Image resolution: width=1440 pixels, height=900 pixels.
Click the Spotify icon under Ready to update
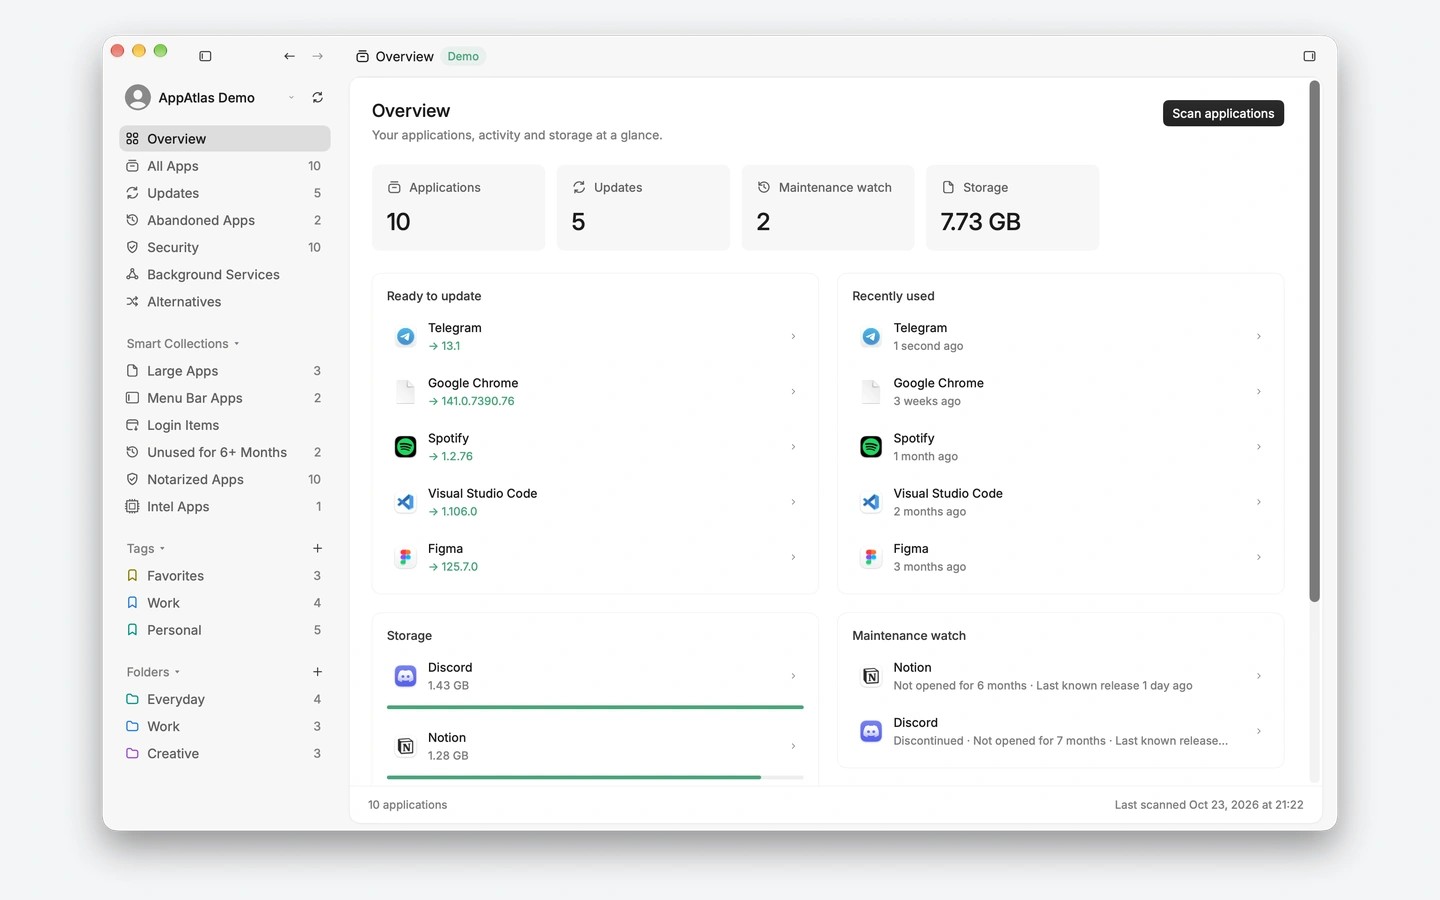click(405, 447)
